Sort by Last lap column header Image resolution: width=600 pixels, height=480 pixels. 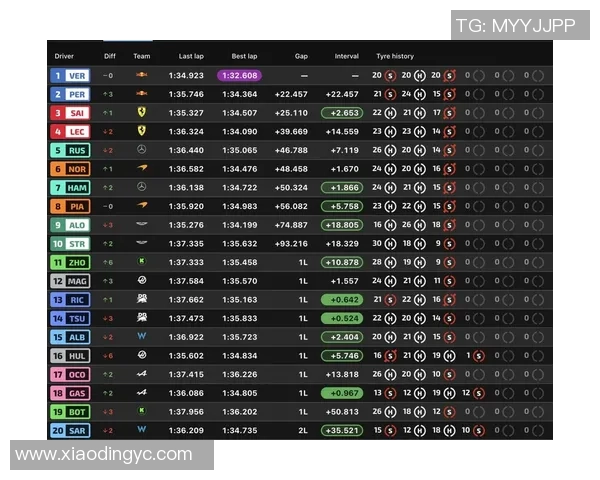[191, 56]
